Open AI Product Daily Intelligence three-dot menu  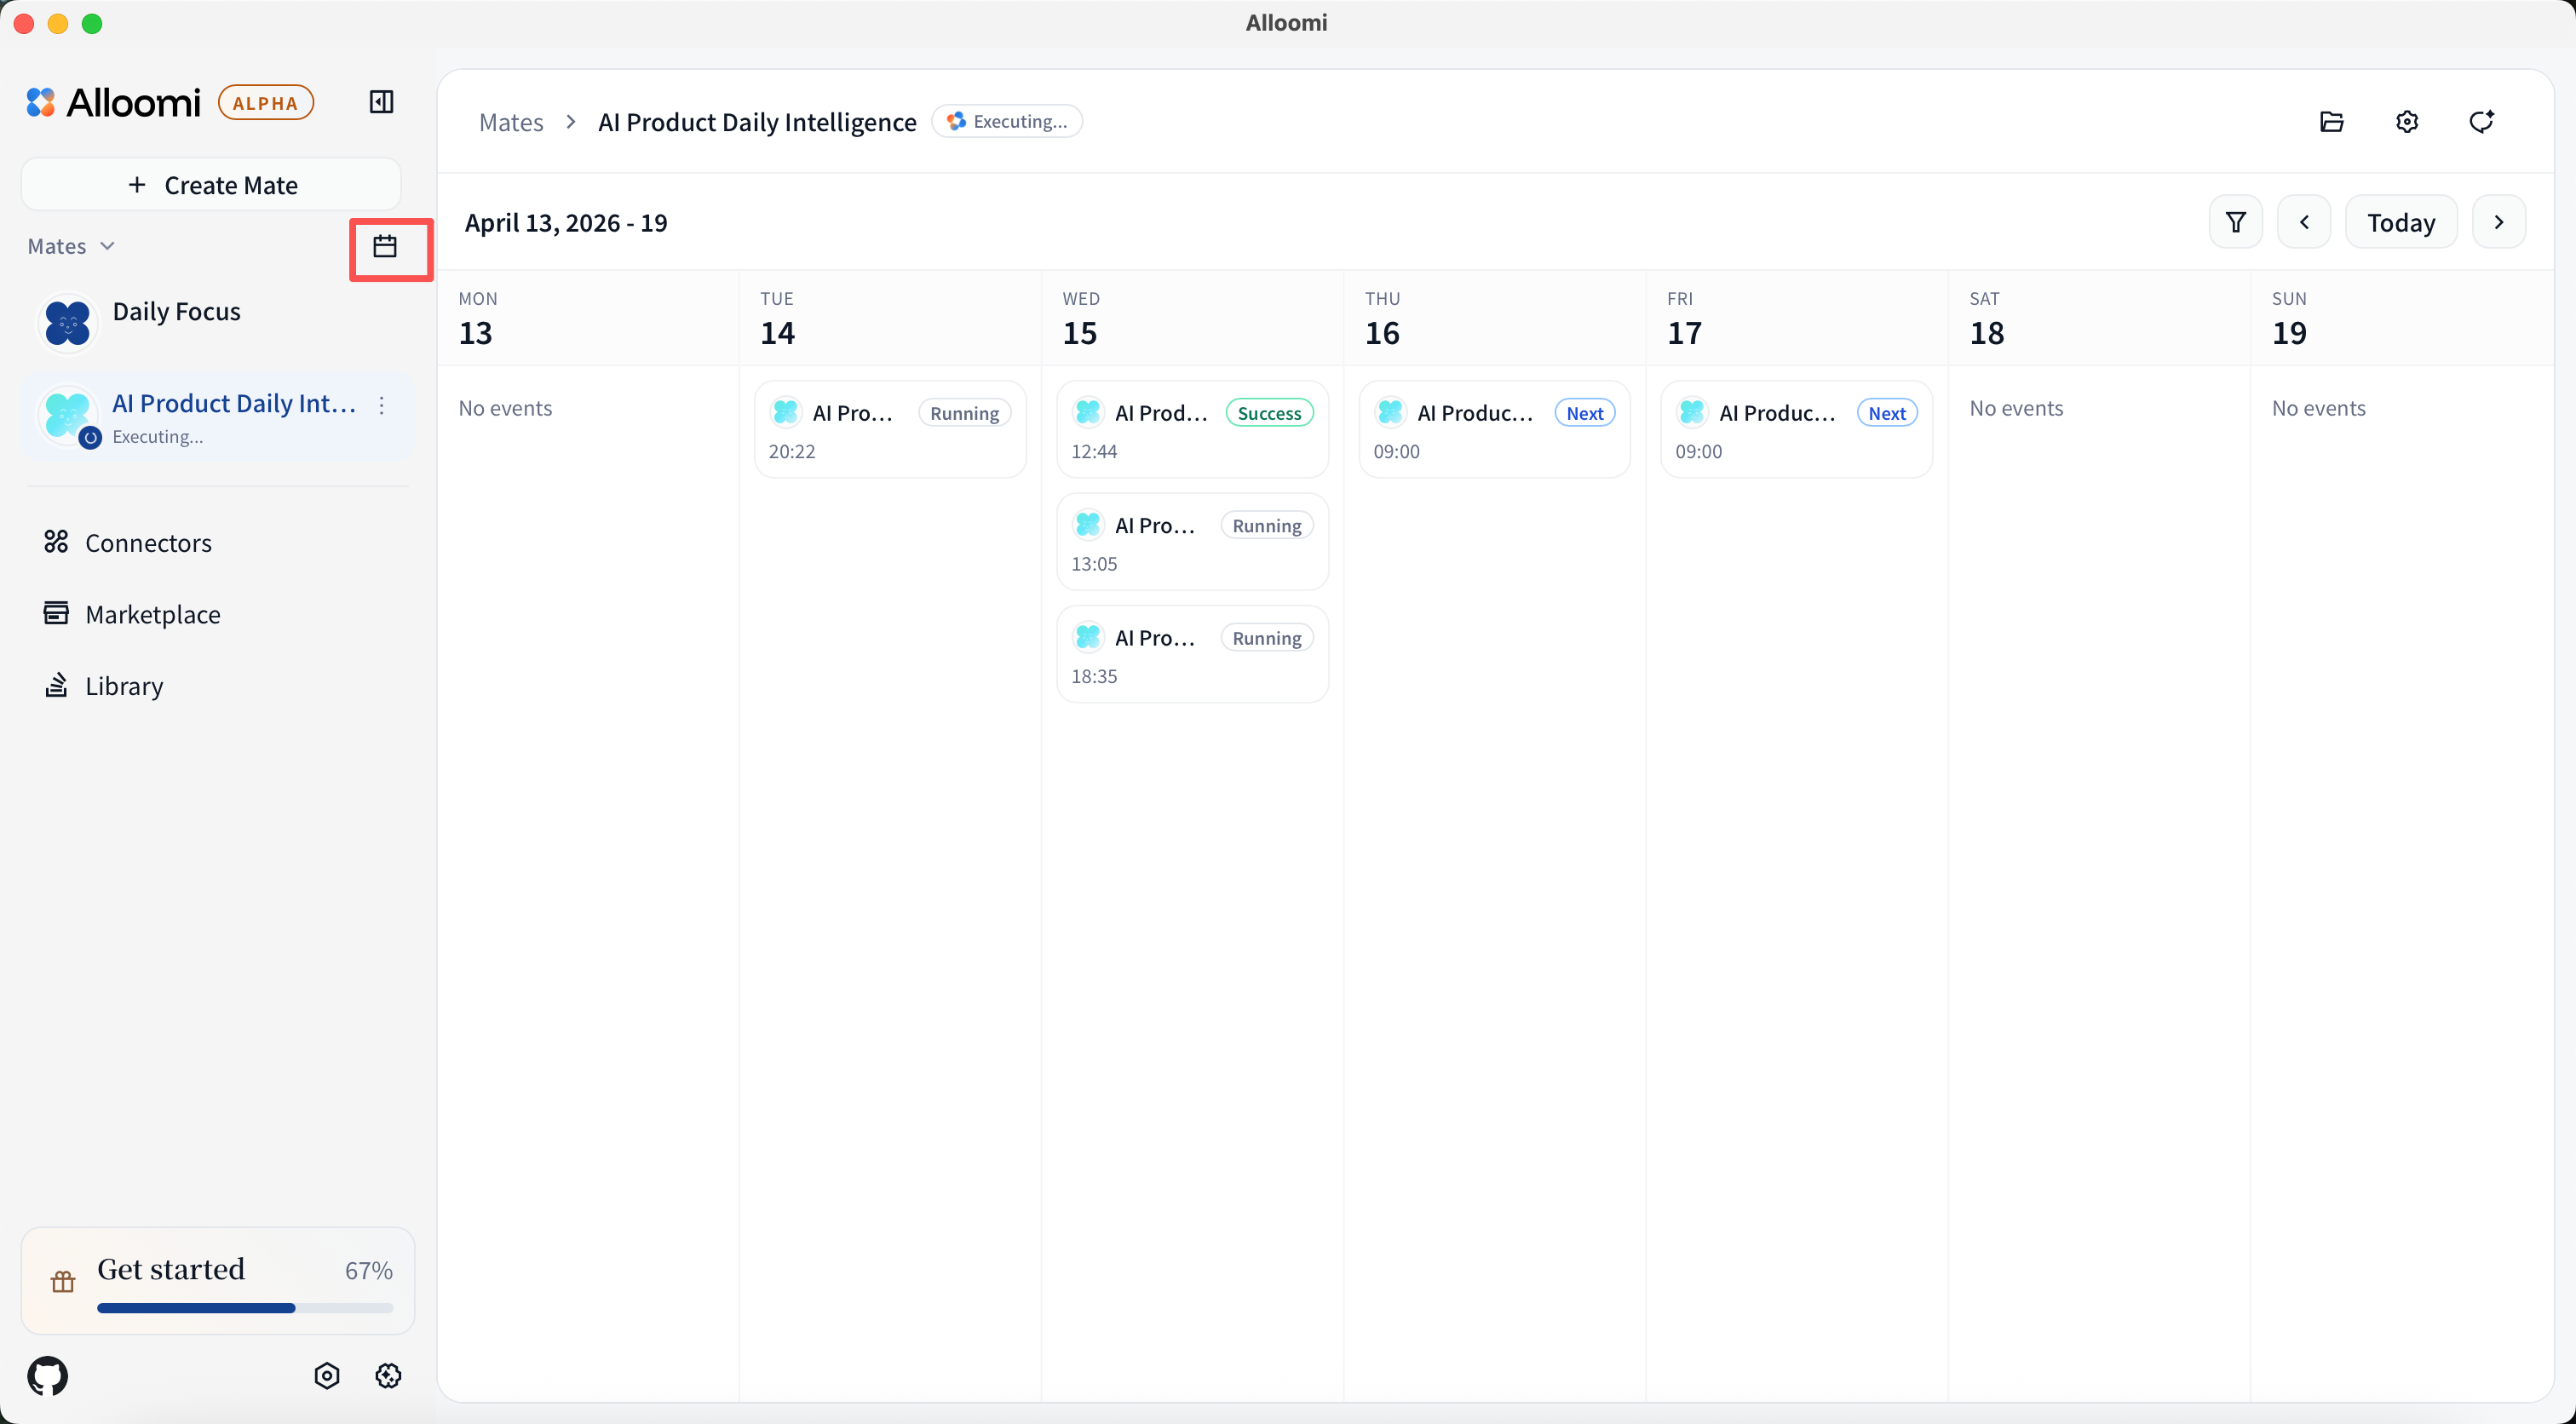[381, 405]
